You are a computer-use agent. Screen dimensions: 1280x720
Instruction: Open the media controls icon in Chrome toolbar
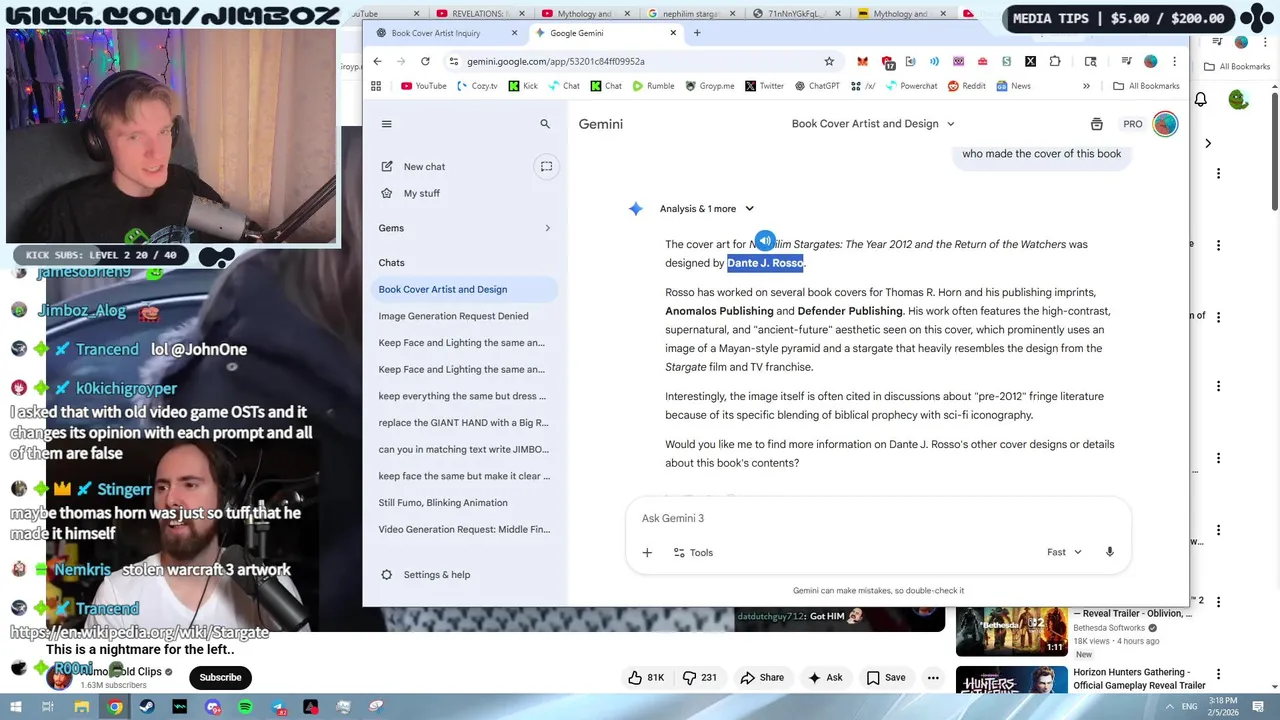tap(1126, 61)
